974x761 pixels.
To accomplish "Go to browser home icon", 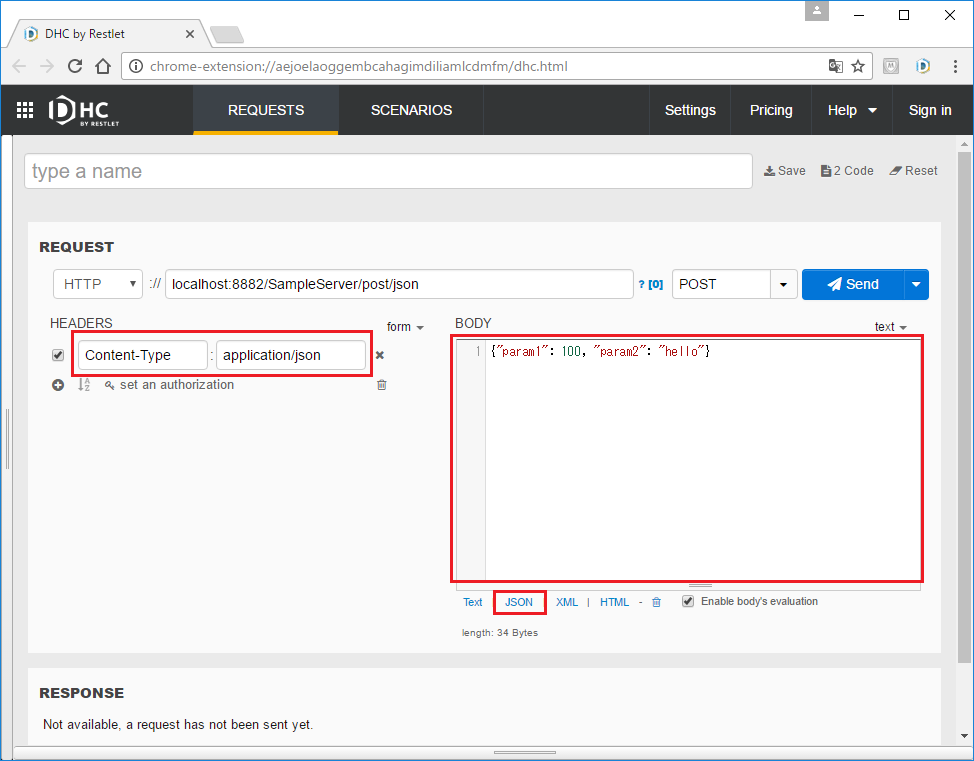I will pos(103,66).
